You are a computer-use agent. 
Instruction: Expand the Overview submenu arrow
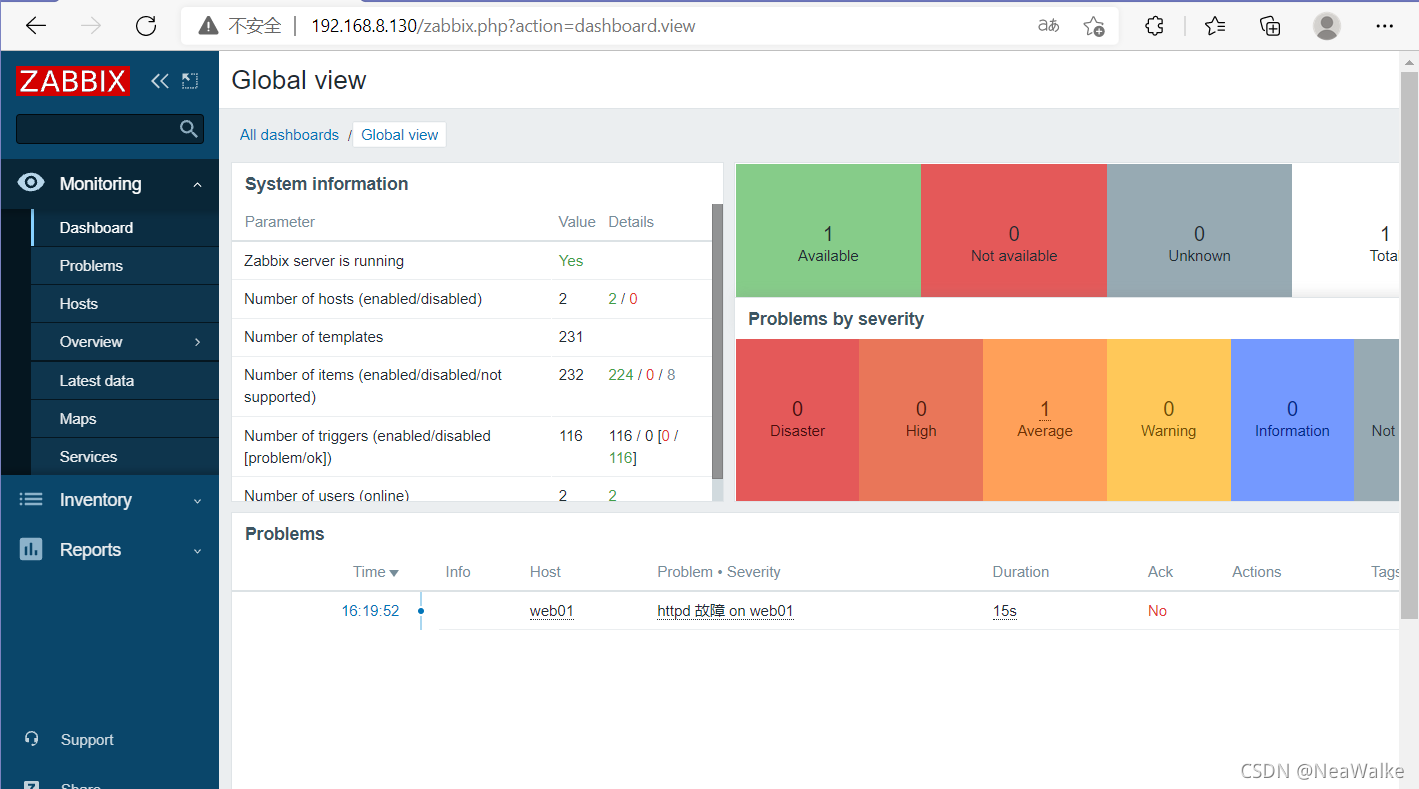pos(197,342)
